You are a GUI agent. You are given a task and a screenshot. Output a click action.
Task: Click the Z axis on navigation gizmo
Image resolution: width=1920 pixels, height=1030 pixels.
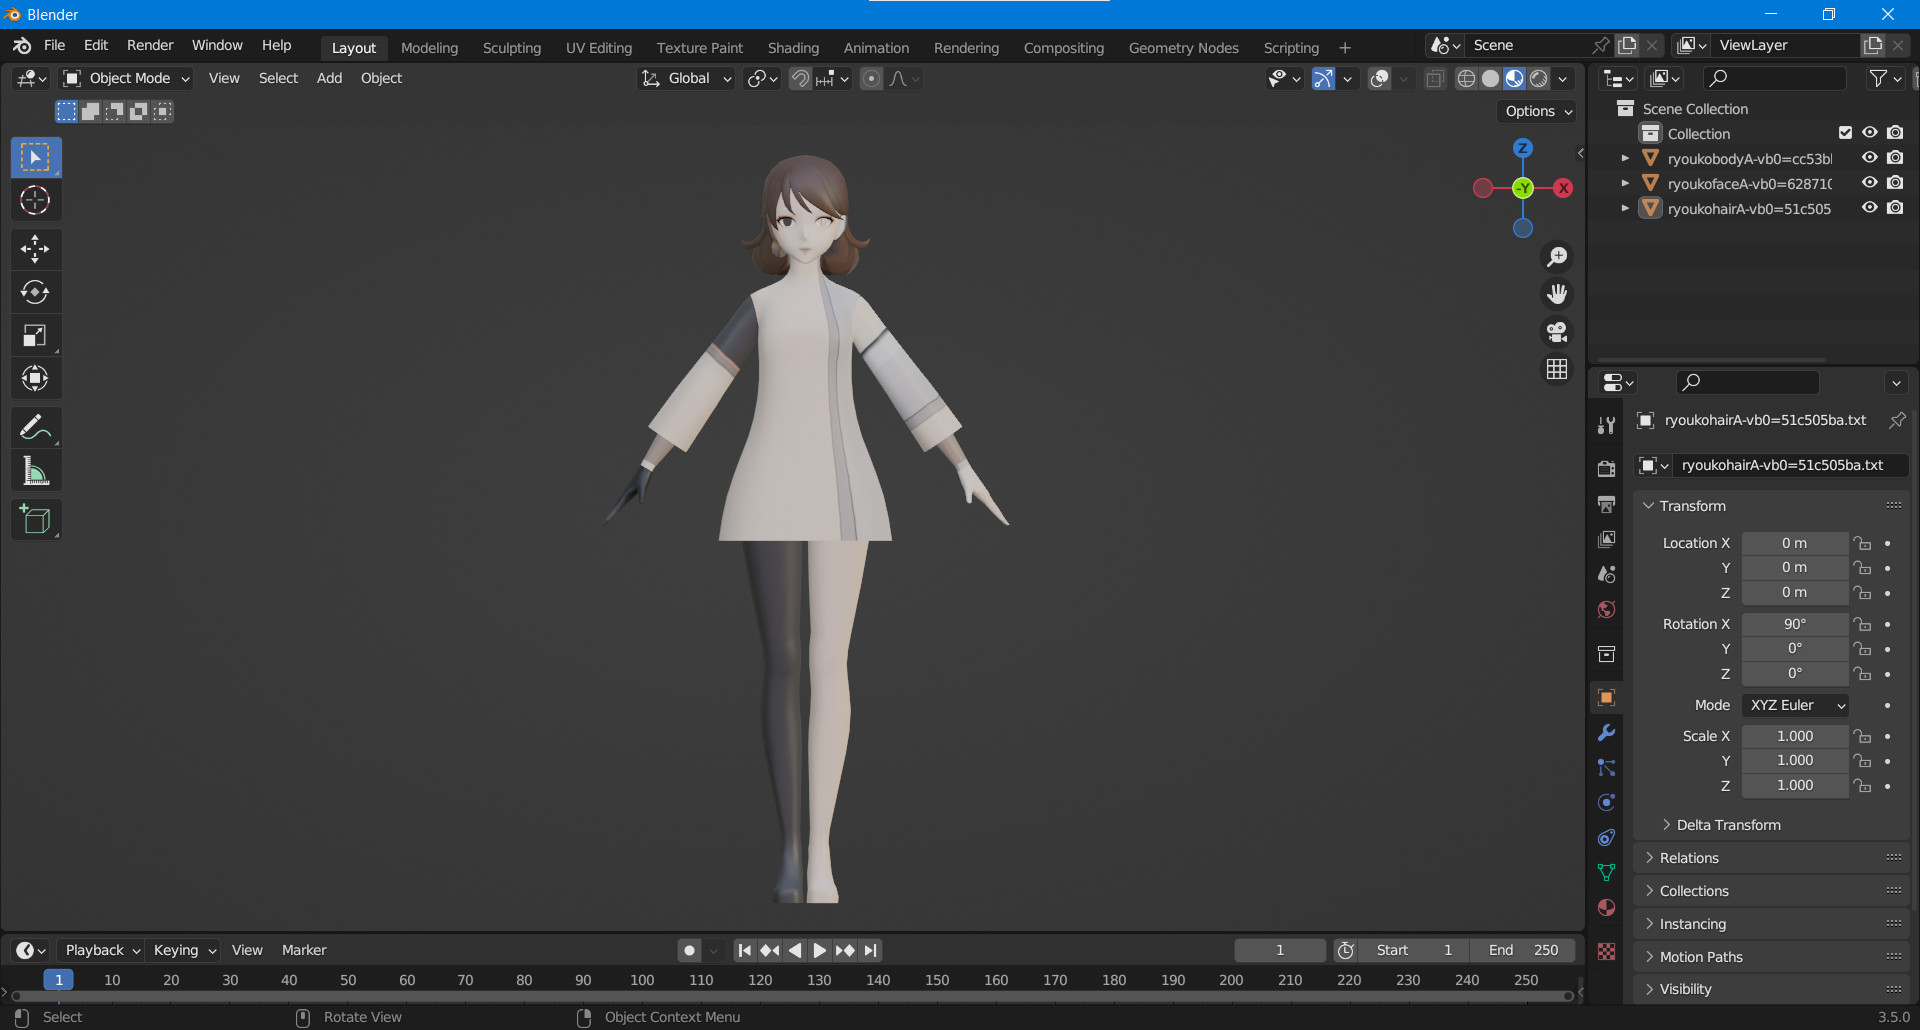pos(1523,148)
